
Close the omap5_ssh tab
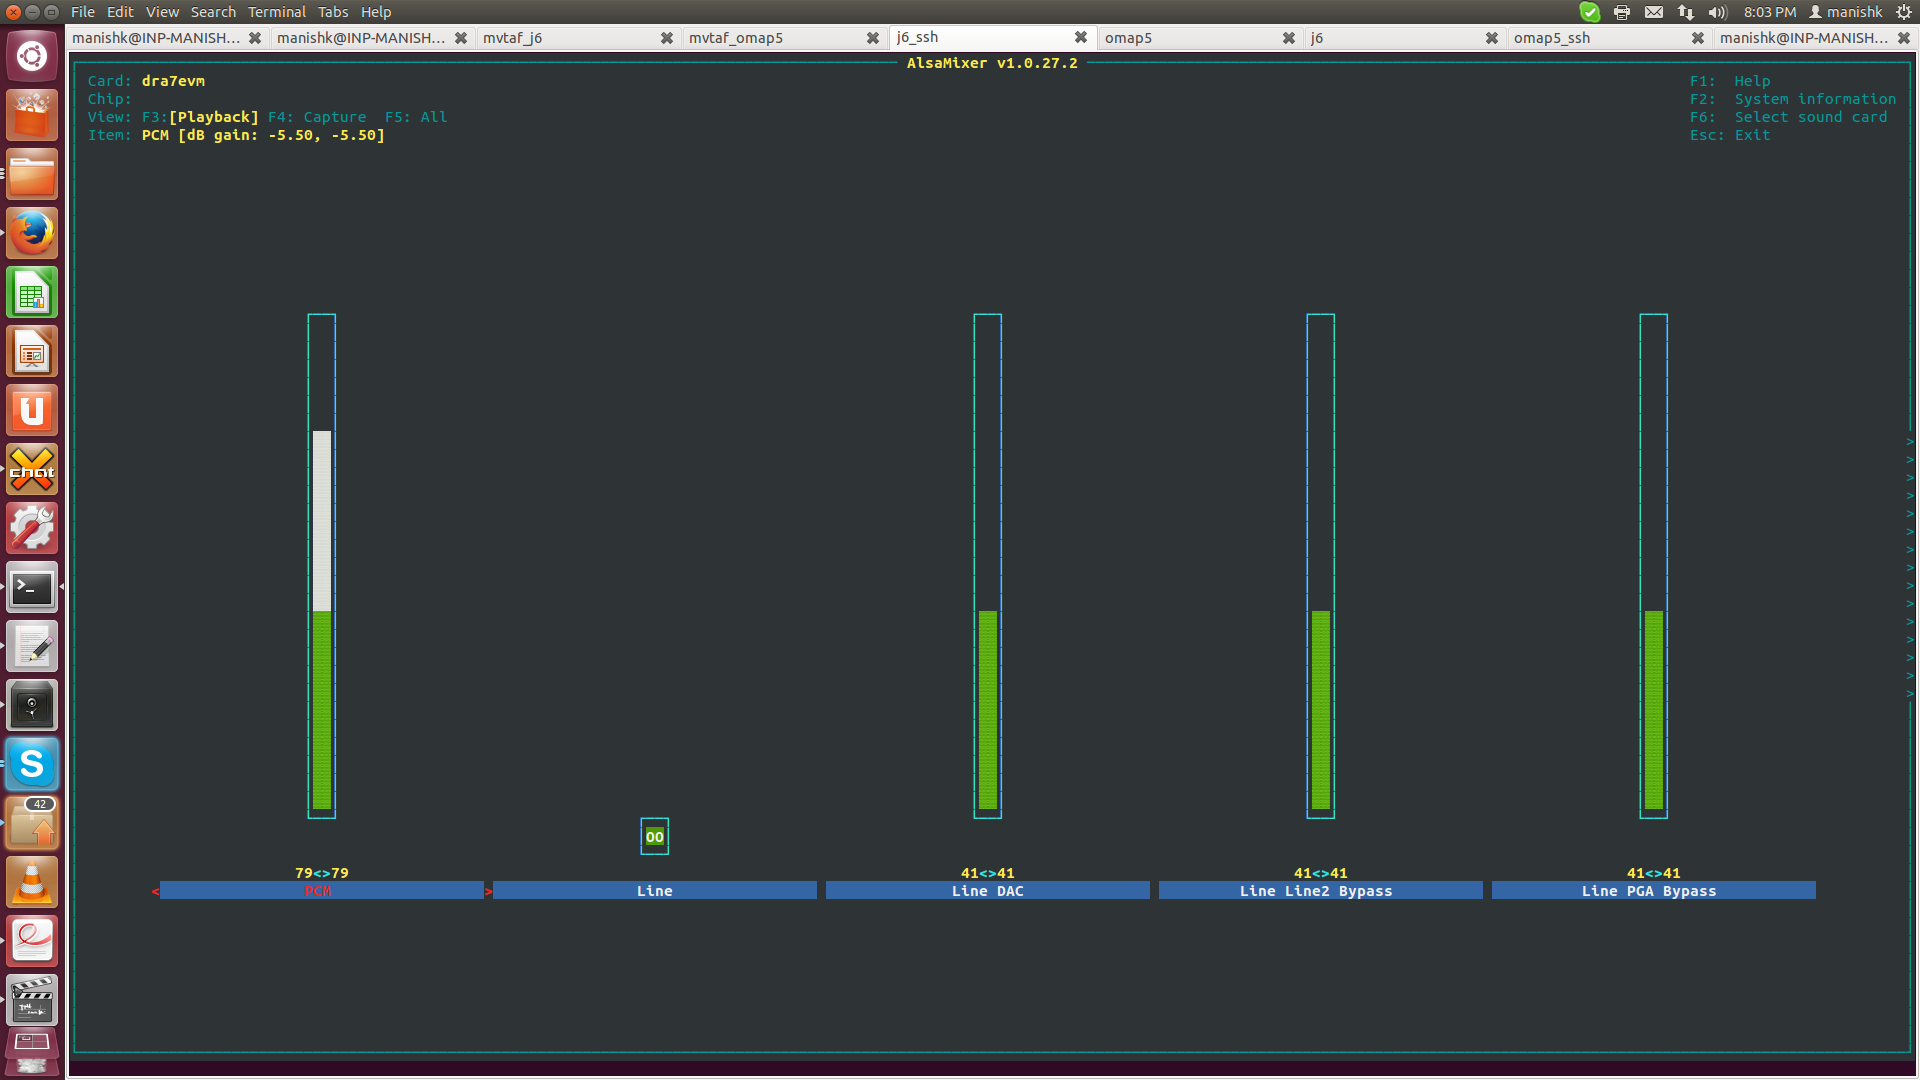tap(1698, 38)
